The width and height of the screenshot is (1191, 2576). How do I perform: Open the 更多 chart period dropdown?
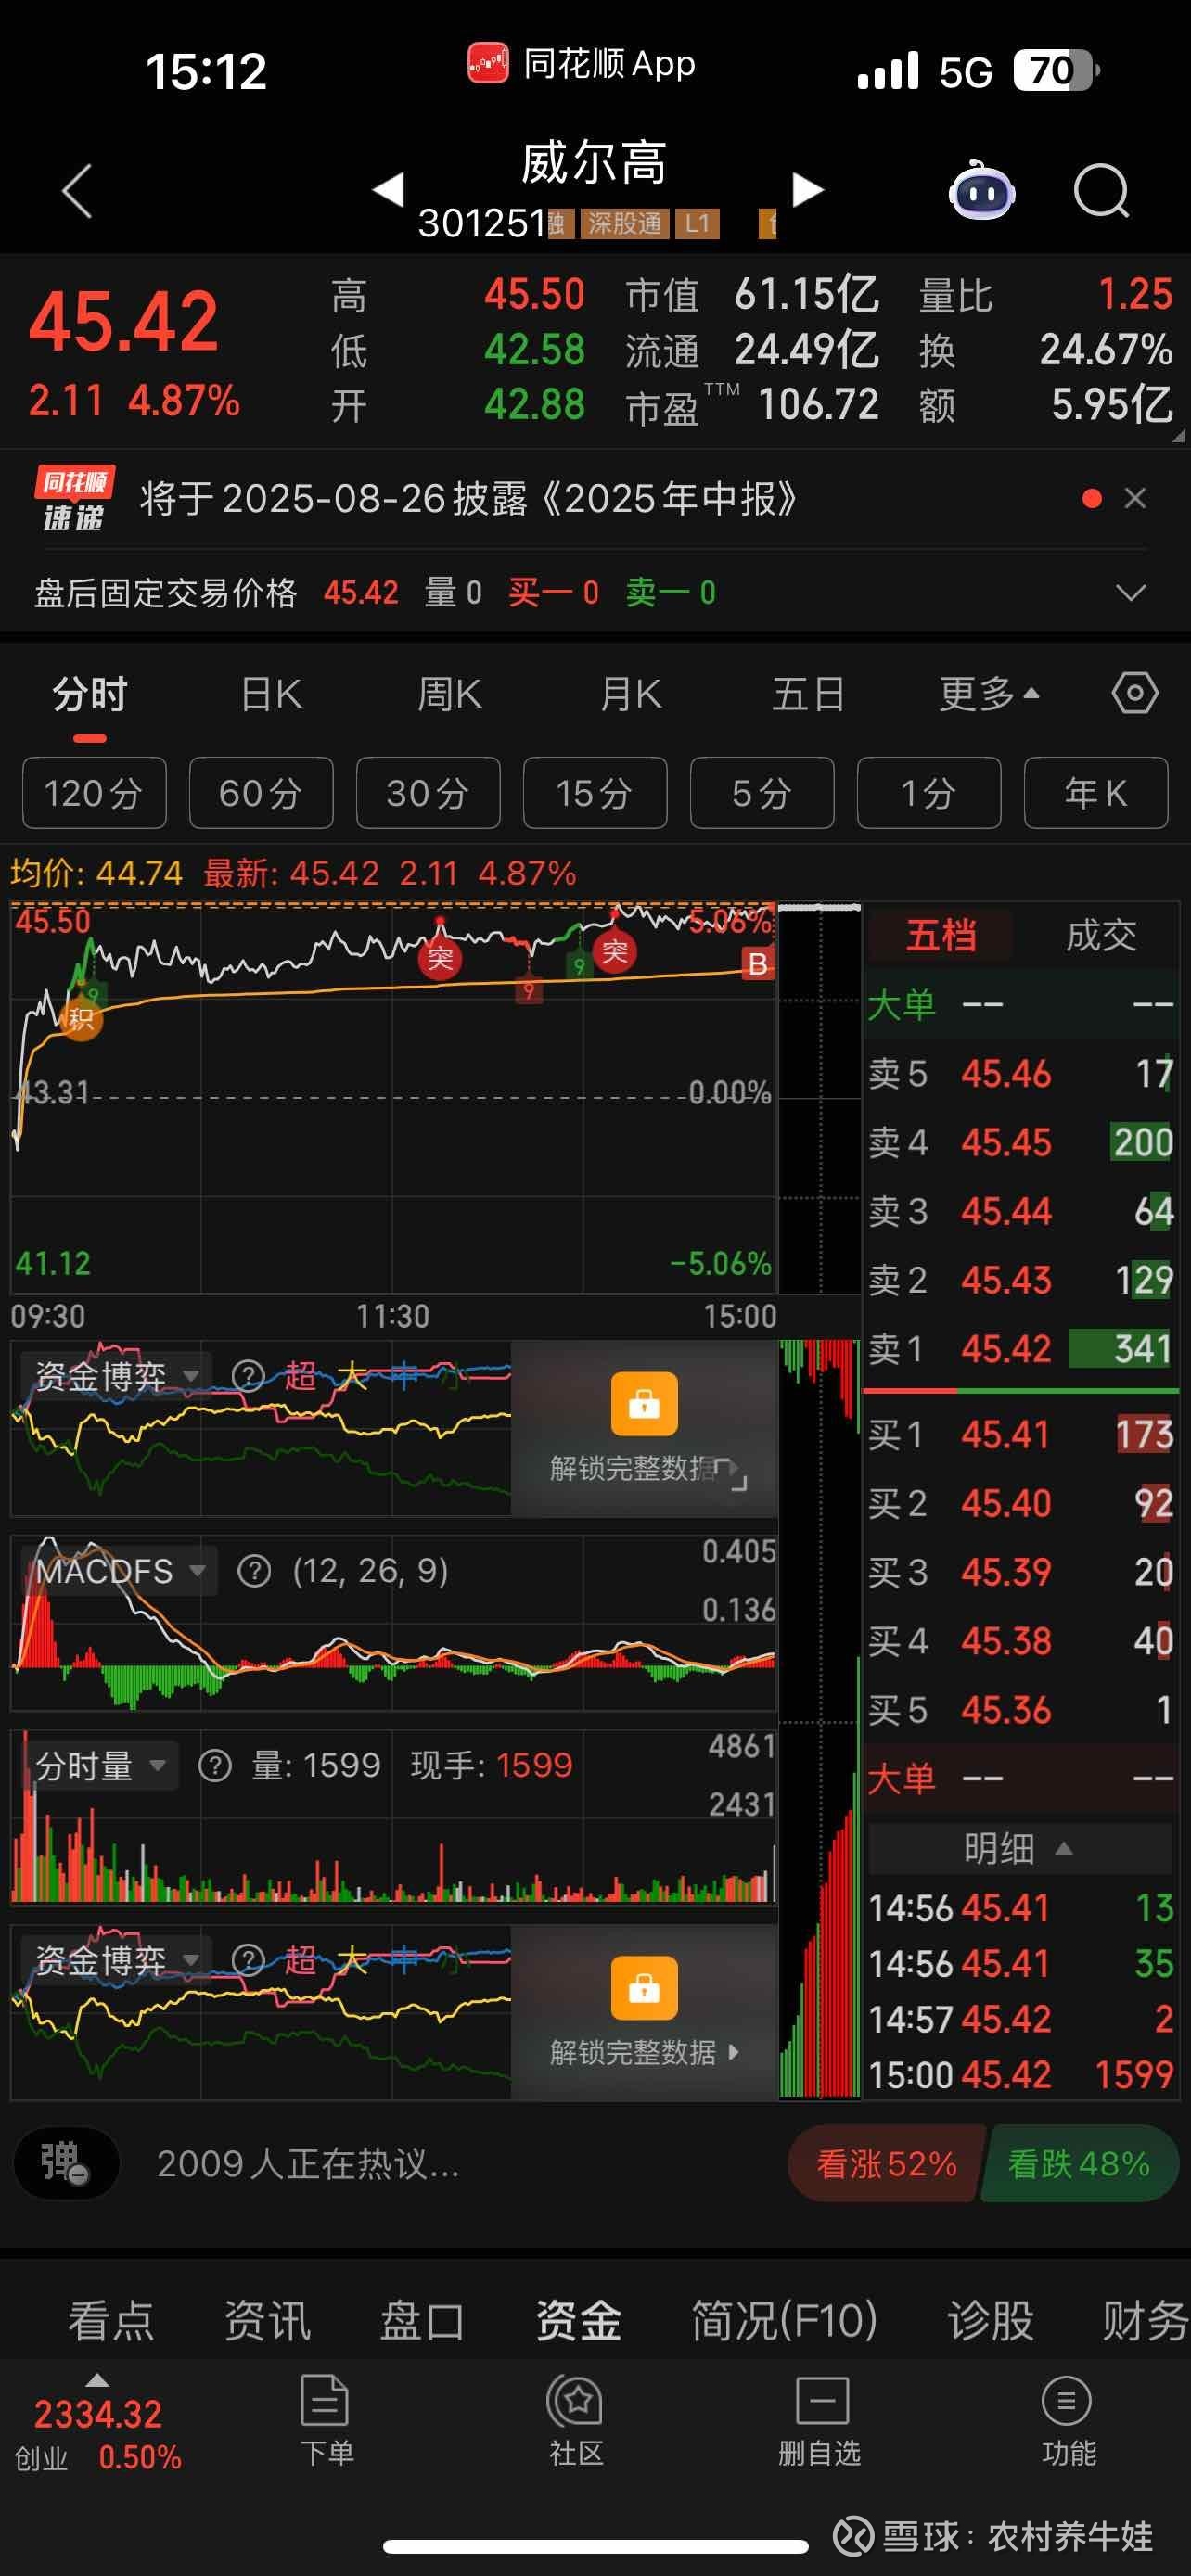989,693
